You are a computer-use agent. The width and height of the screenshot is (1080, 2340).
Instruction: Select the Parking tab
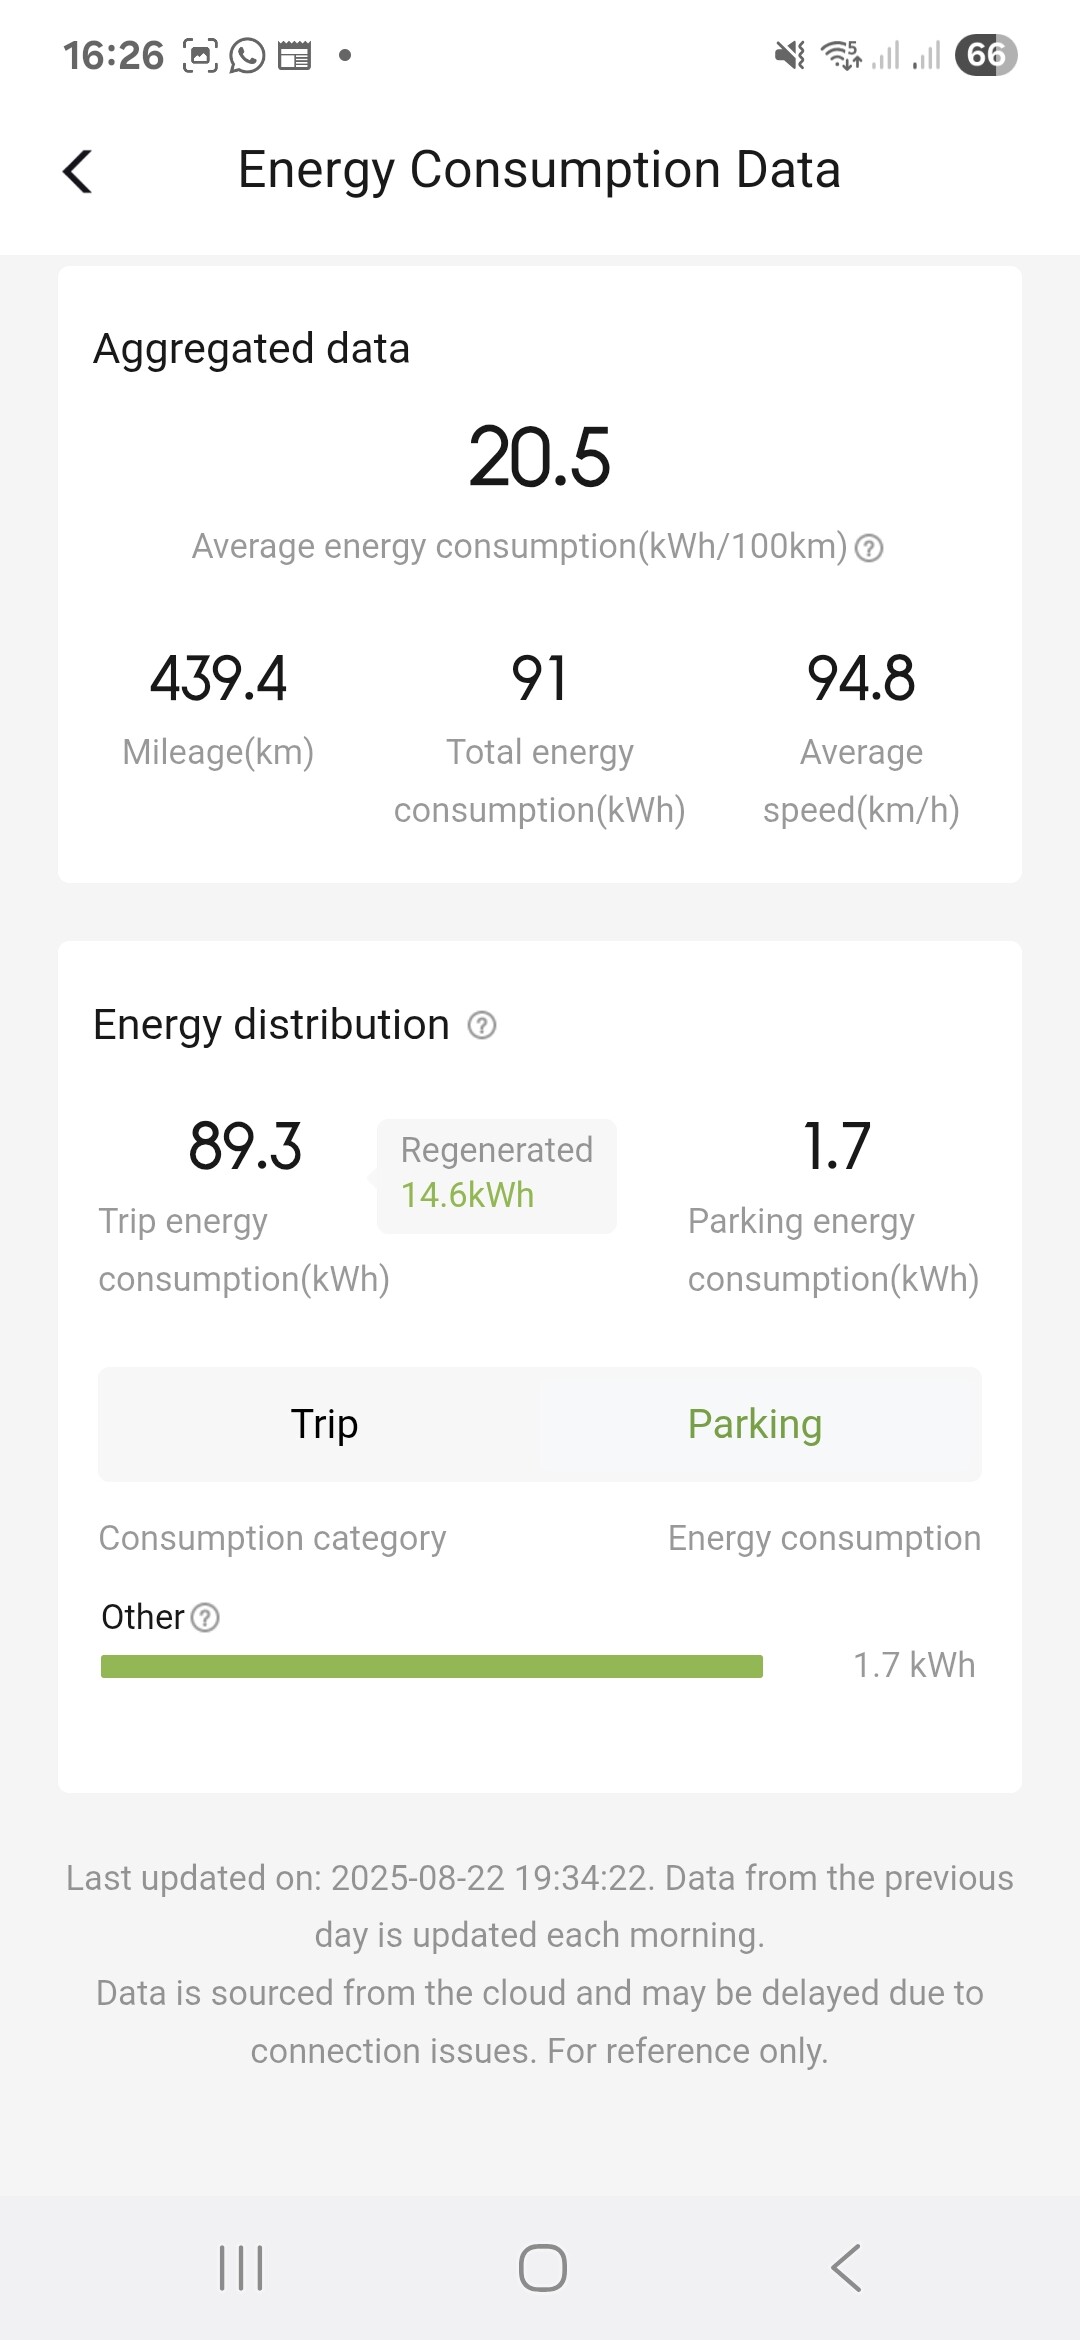pyautogui.click(x=755, y=1424)
